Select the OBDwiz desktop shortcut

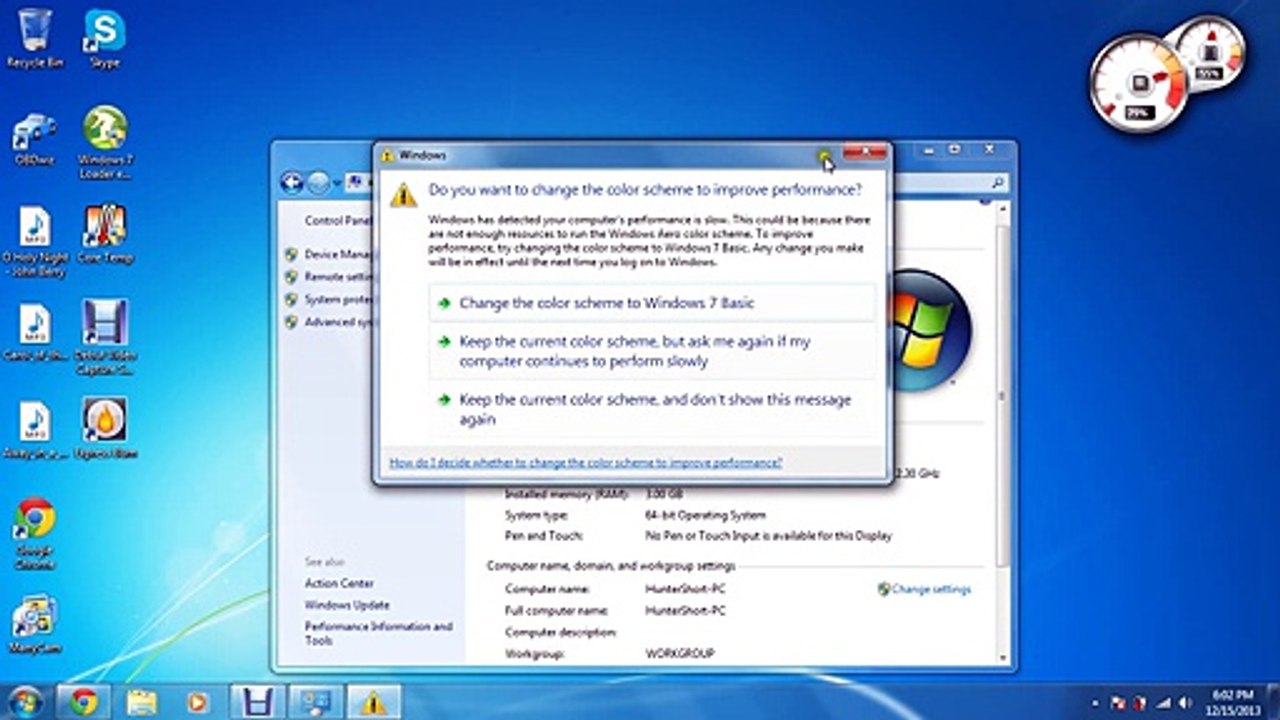click(x=35, y=138)
